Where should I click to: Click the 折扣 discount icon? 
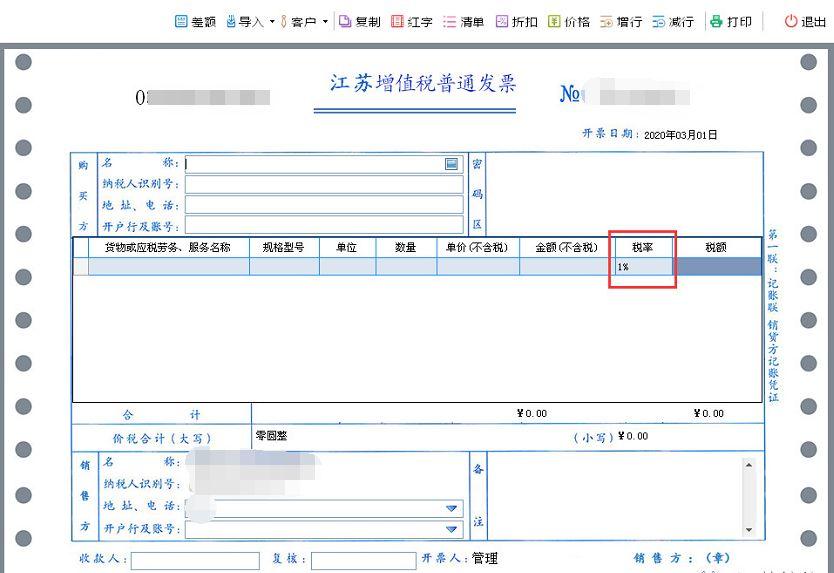(x=502, y=21)
